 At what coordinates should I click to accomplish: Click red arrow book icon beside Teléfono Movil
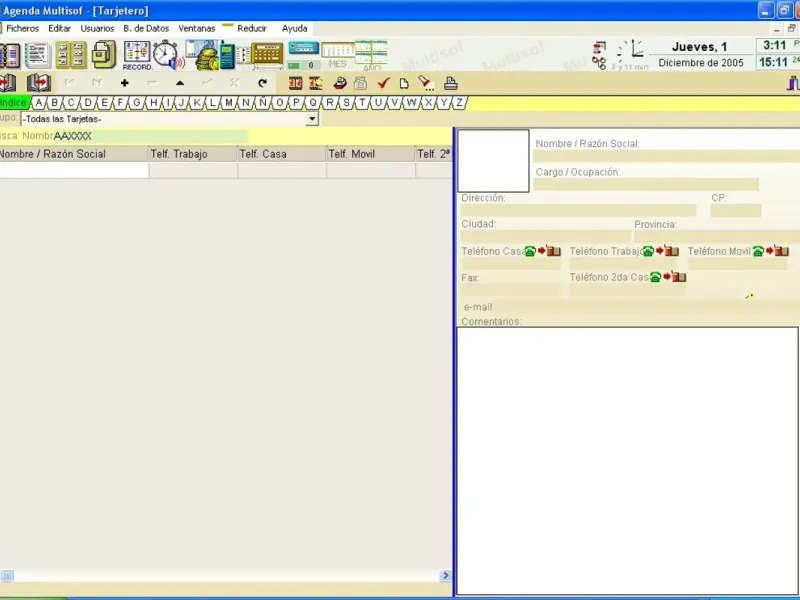click(778, 251)
